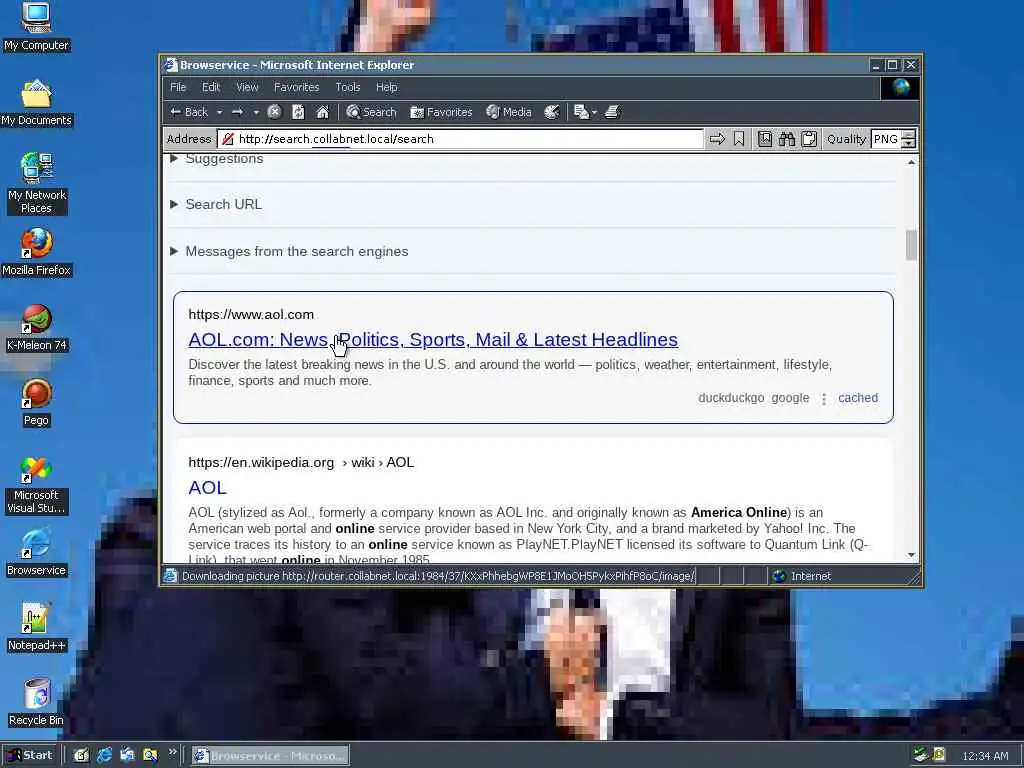The image size is (1024, 768).
Task: Open the Help menu
Action: tap(386, 87)
